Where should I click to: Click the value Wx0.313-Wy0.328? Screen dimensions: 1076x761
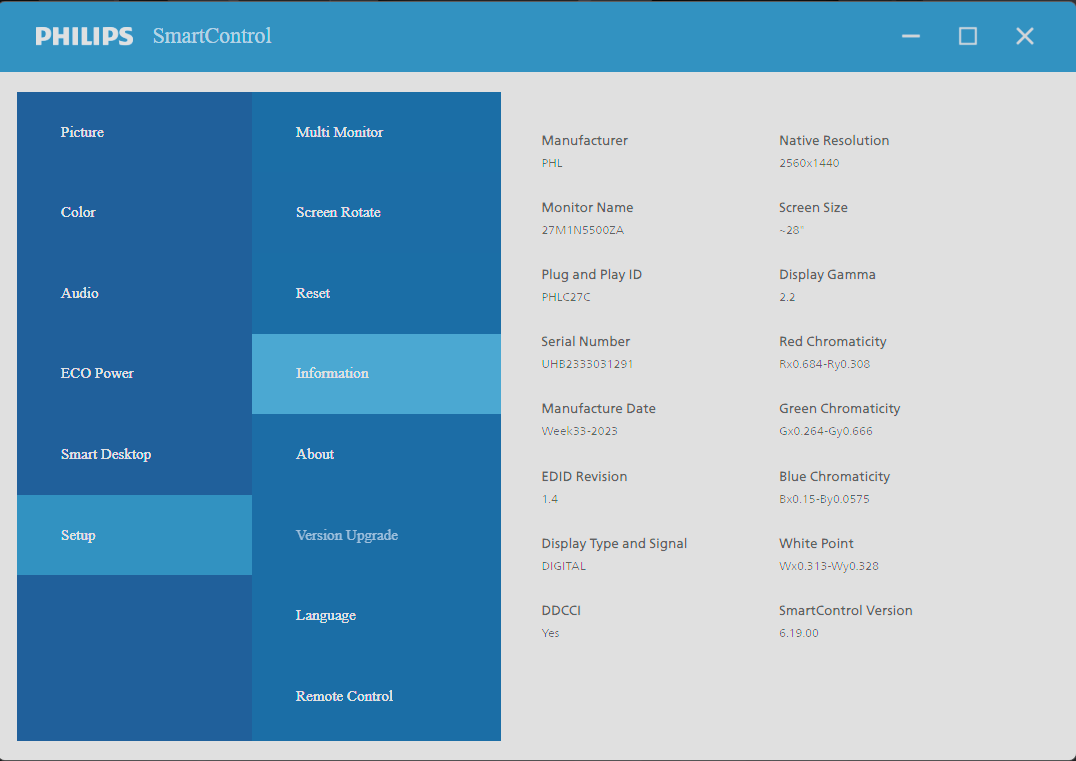coord(829,567)
